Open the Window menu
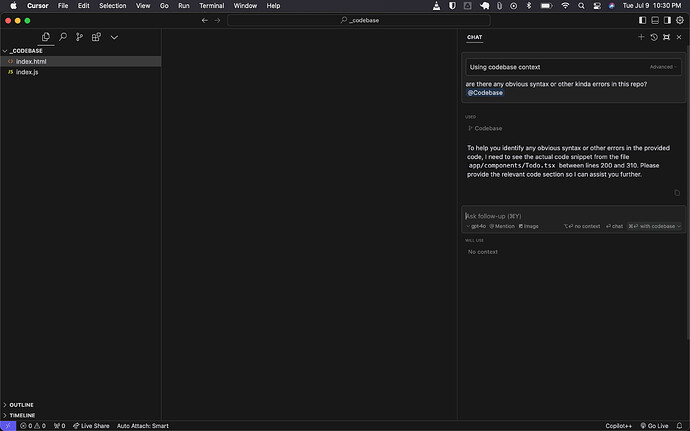Viewport: 690px width, 431px height. 245,6
